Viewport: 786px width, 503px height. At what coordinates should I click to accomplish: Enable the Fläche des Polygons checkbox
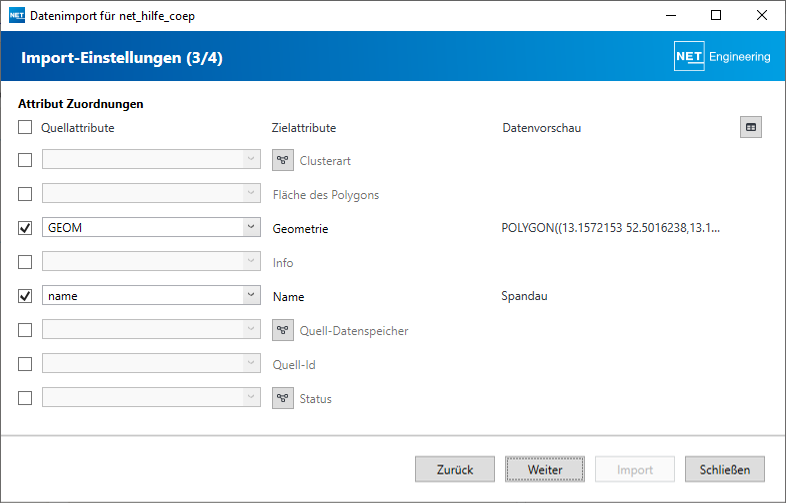click(25, 194)
